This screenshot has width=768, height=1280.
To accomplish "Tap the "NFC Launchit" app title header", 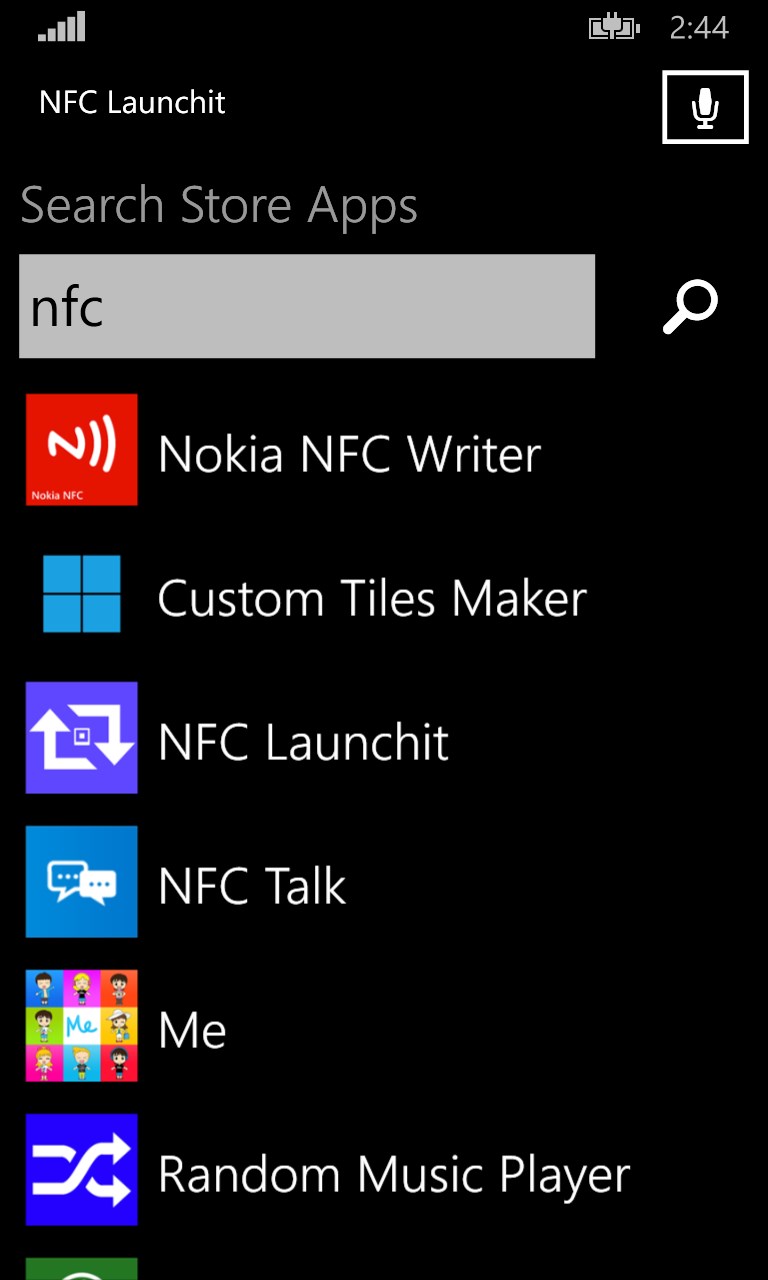I will (x=132, y=102).
